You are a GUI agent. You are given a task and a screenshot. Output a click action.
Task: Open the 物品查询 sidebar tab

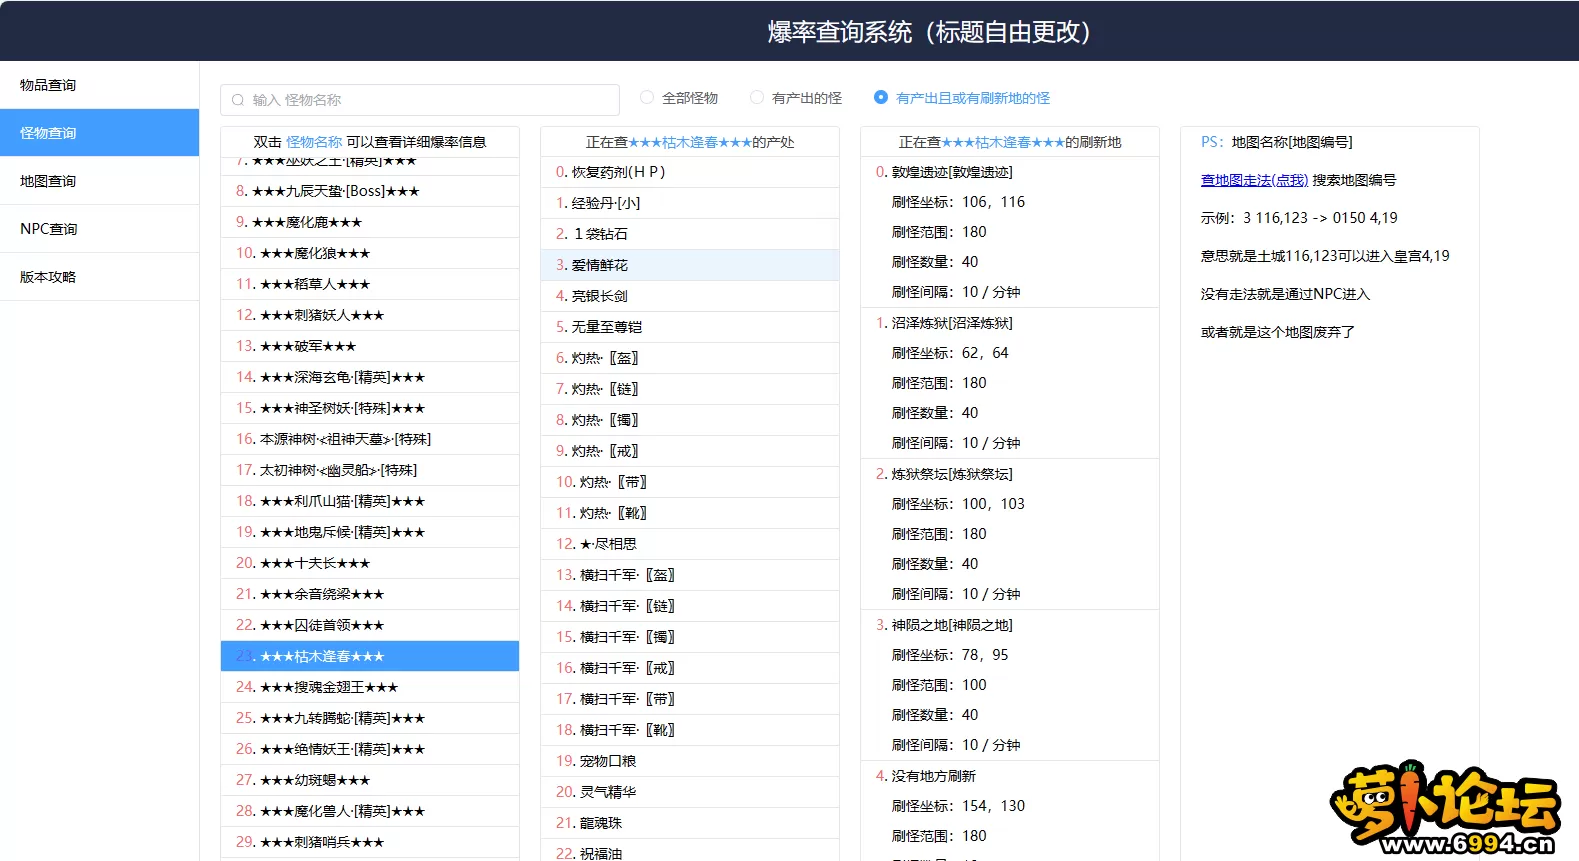pos(99,85)
